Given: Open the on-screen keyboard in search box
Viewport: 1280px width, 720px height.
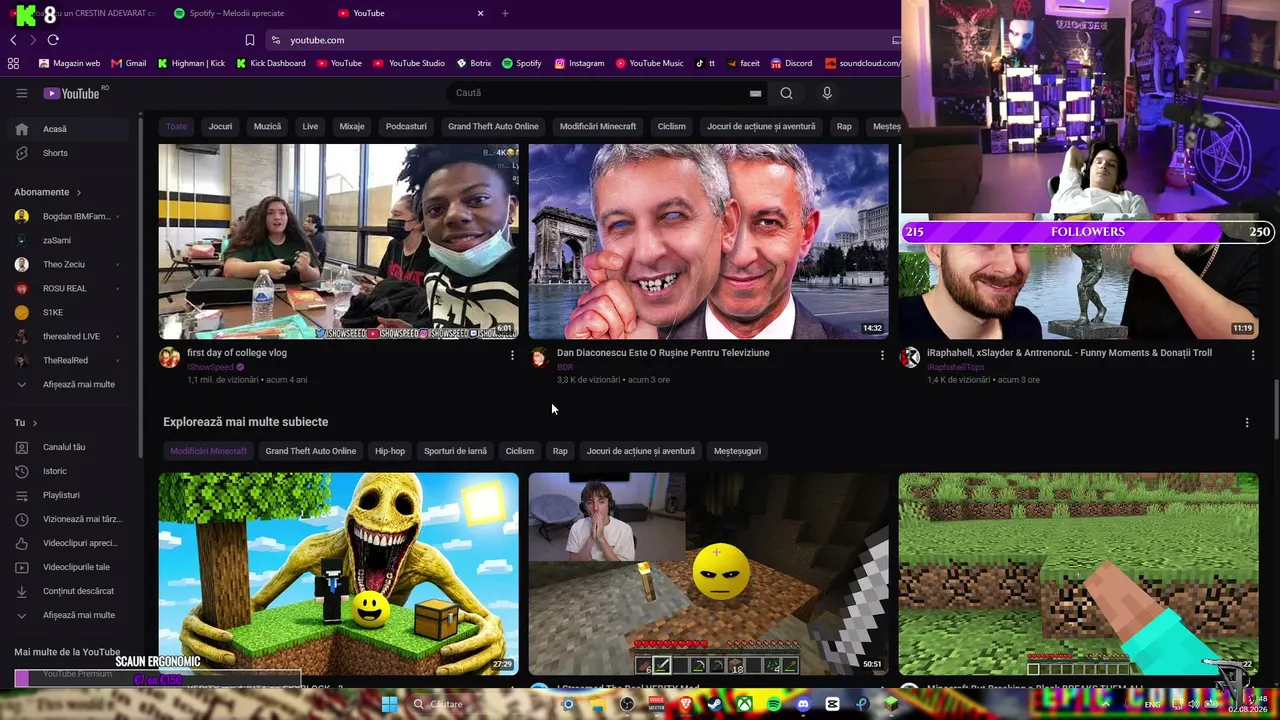Looking at the screenshot, I should pyautogui.click(x=755, y=93).
